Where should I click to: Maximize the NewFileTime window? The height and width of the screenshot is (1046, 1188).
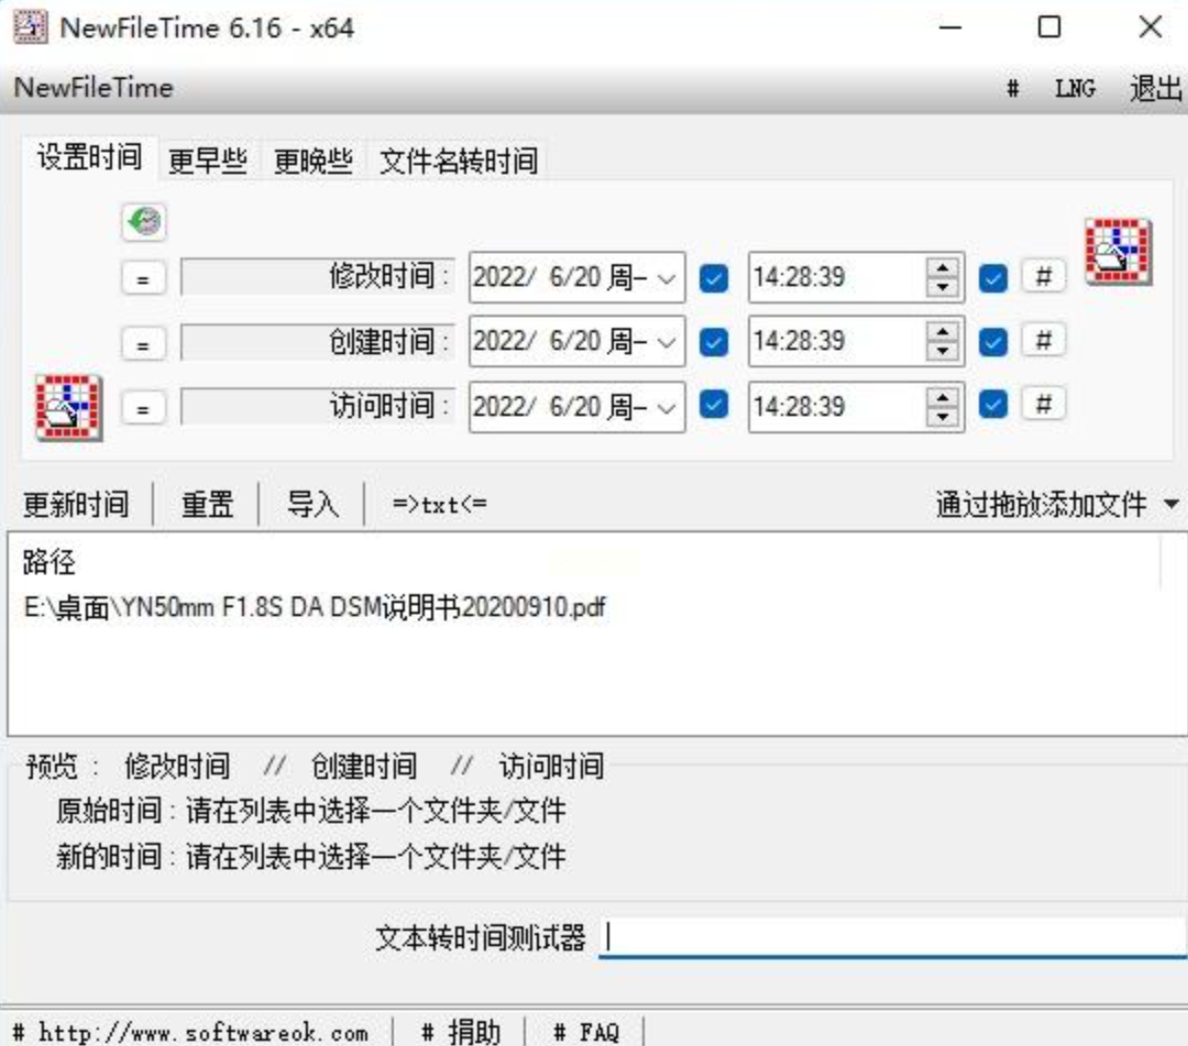[x=1049, y=28]
